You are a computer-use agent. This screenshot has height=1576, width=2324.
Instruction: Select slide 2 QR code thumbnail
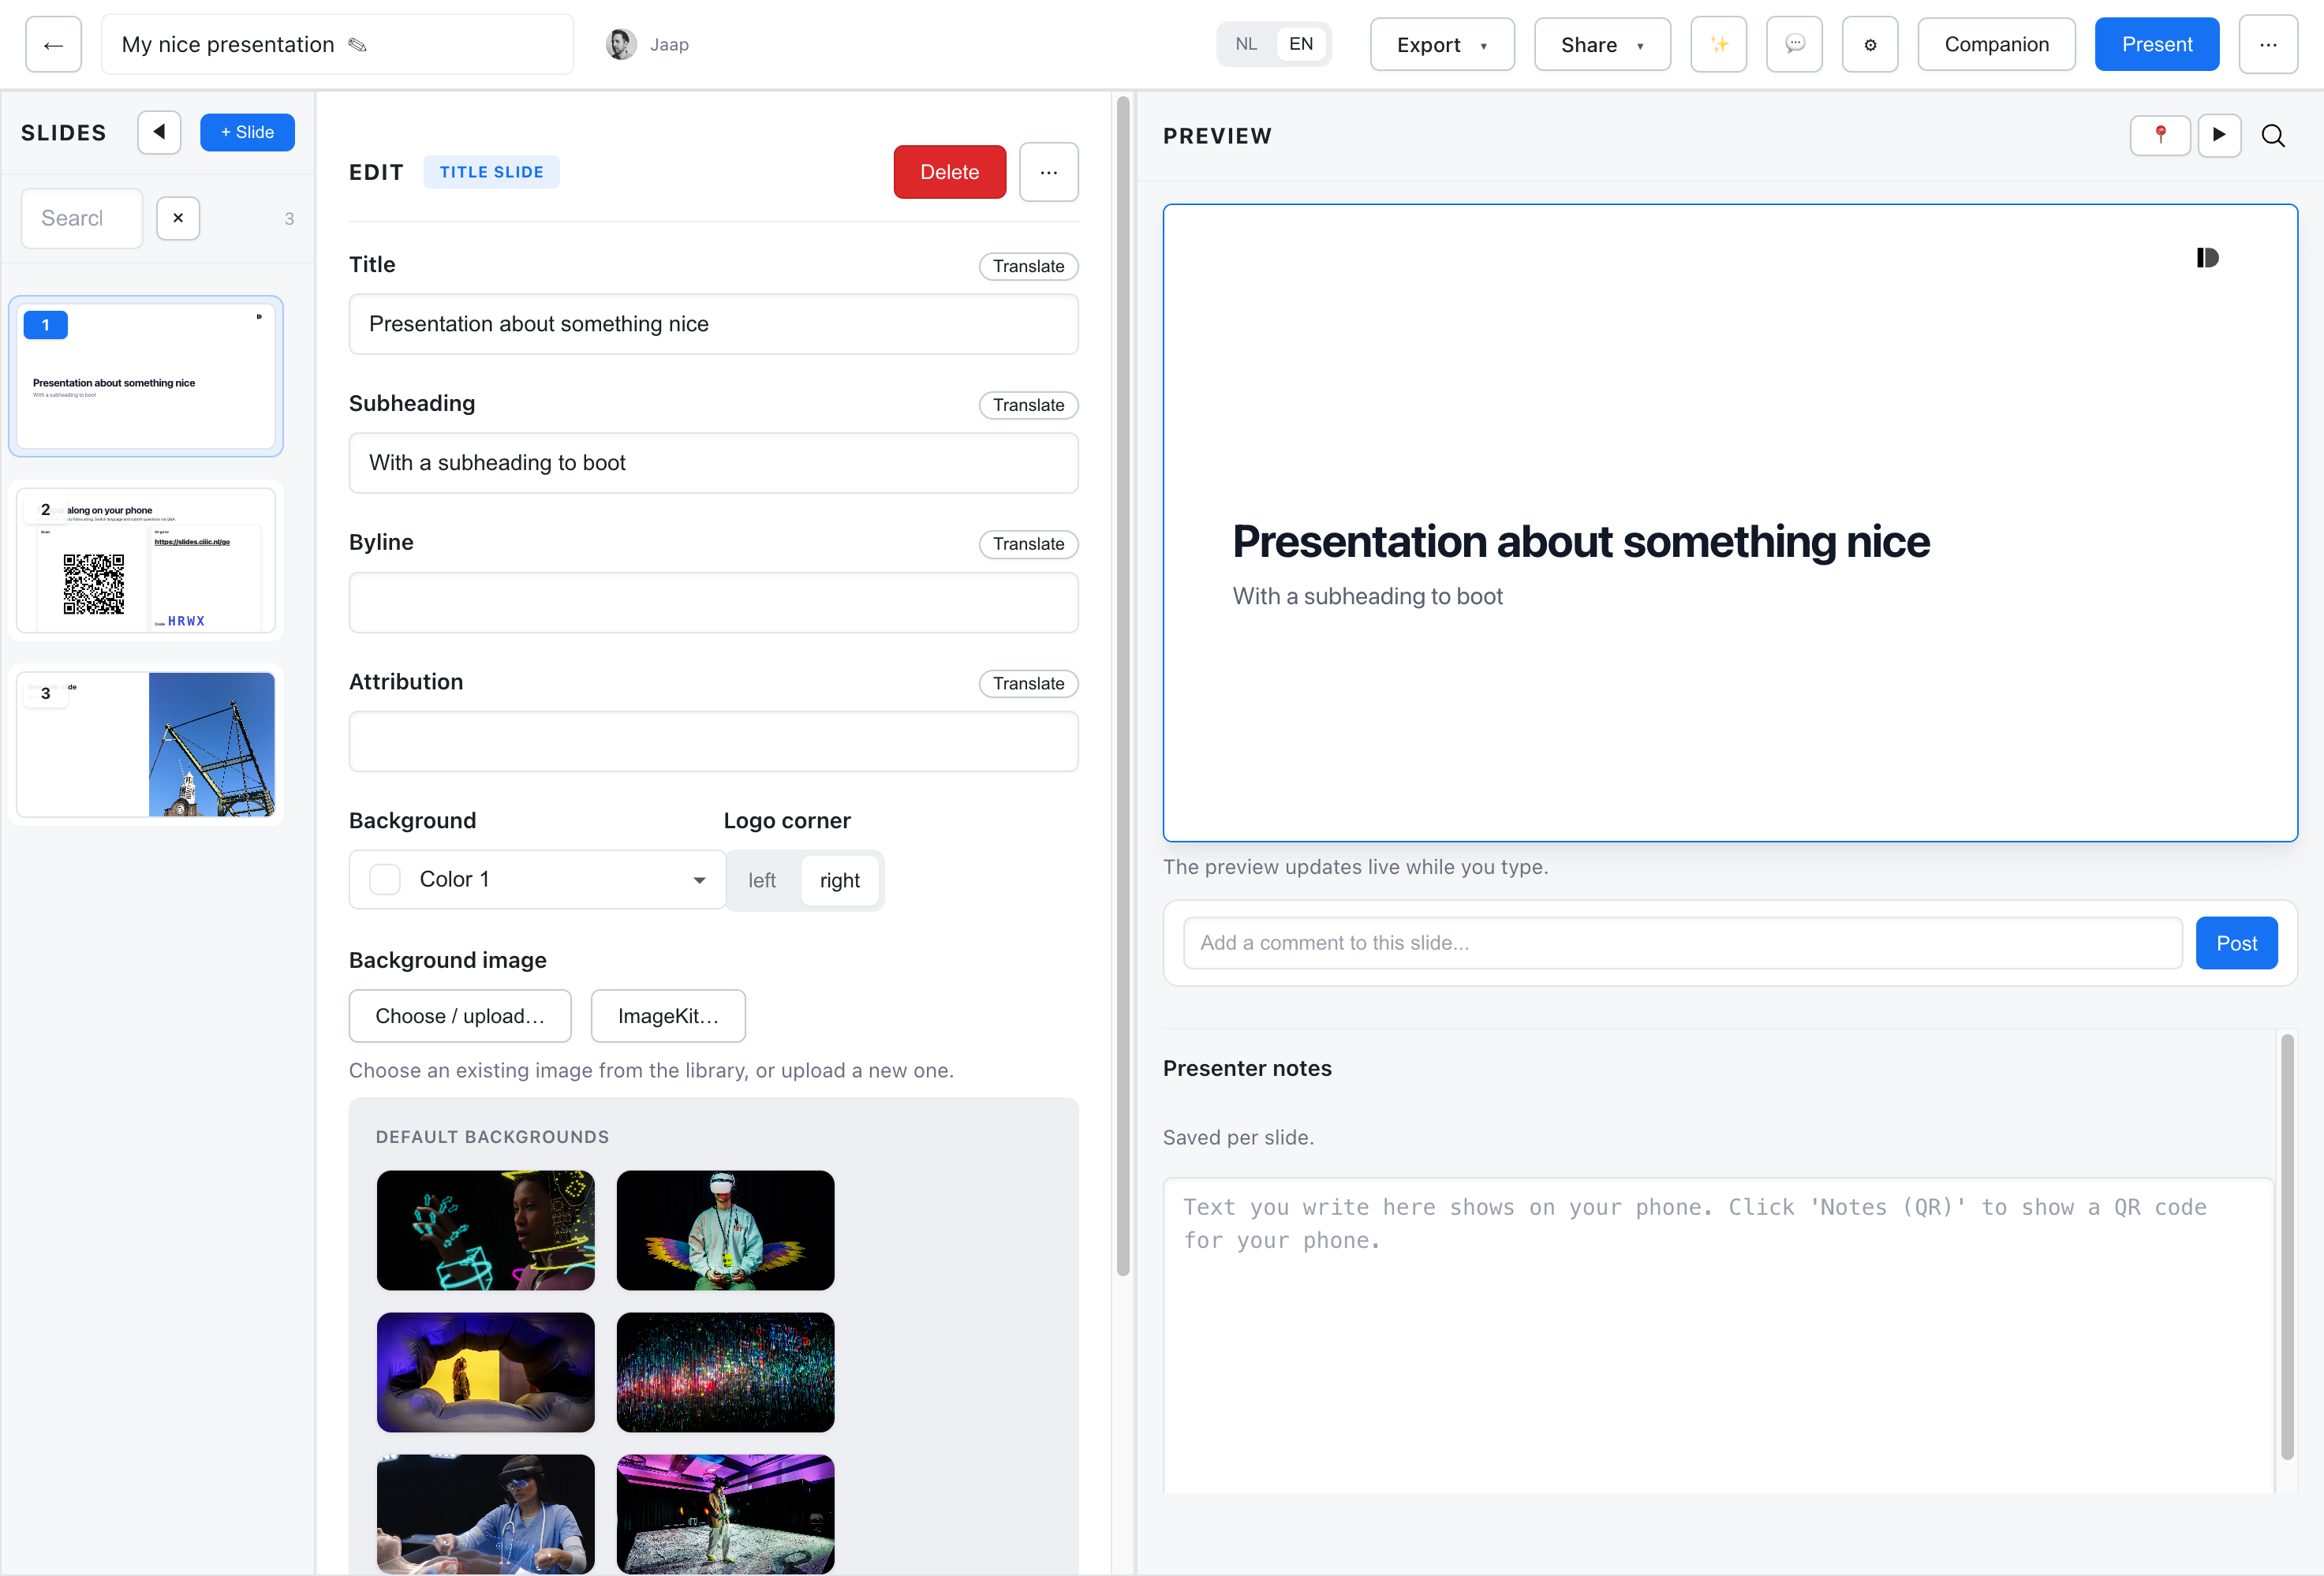point(146,560)
